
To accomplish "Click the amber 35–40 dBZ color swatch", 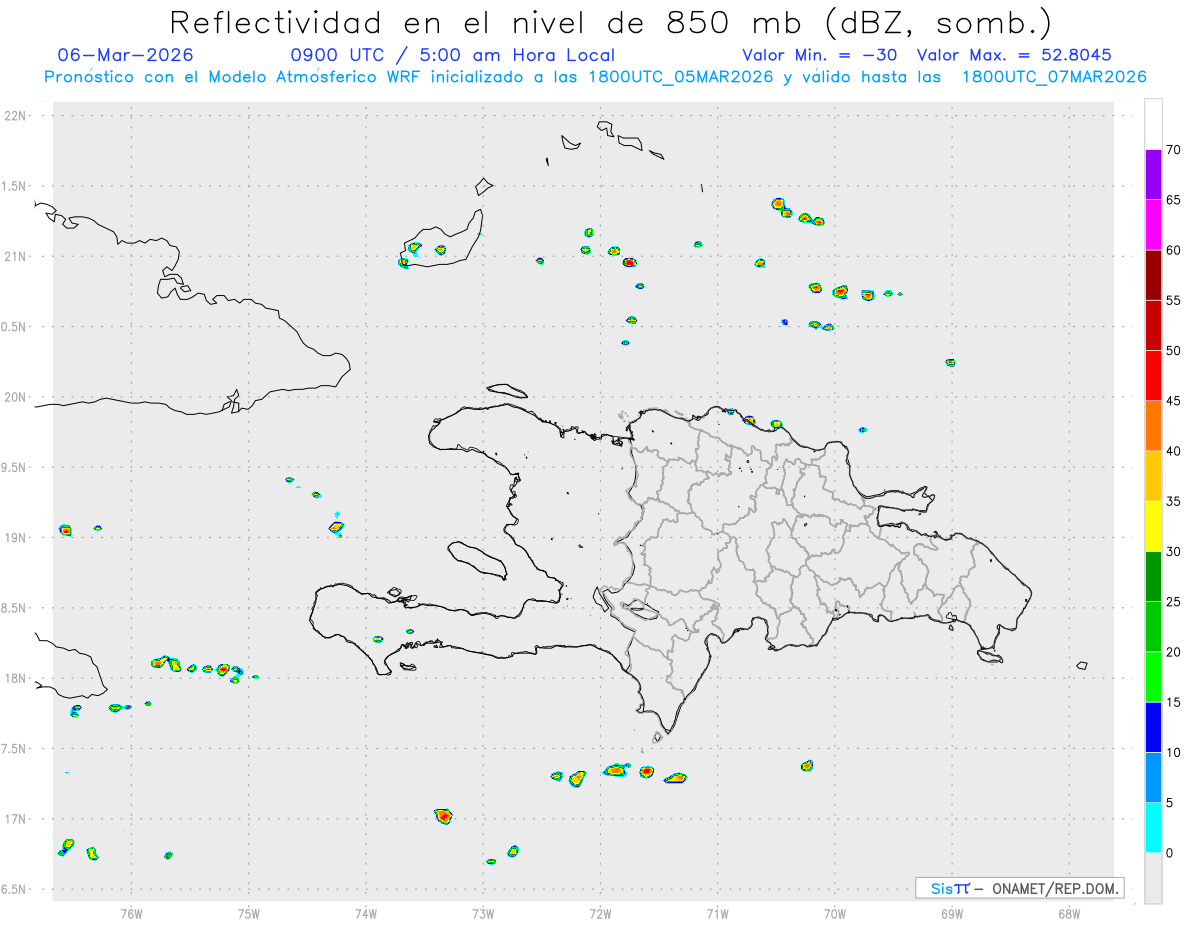I will pos(1153,476).
